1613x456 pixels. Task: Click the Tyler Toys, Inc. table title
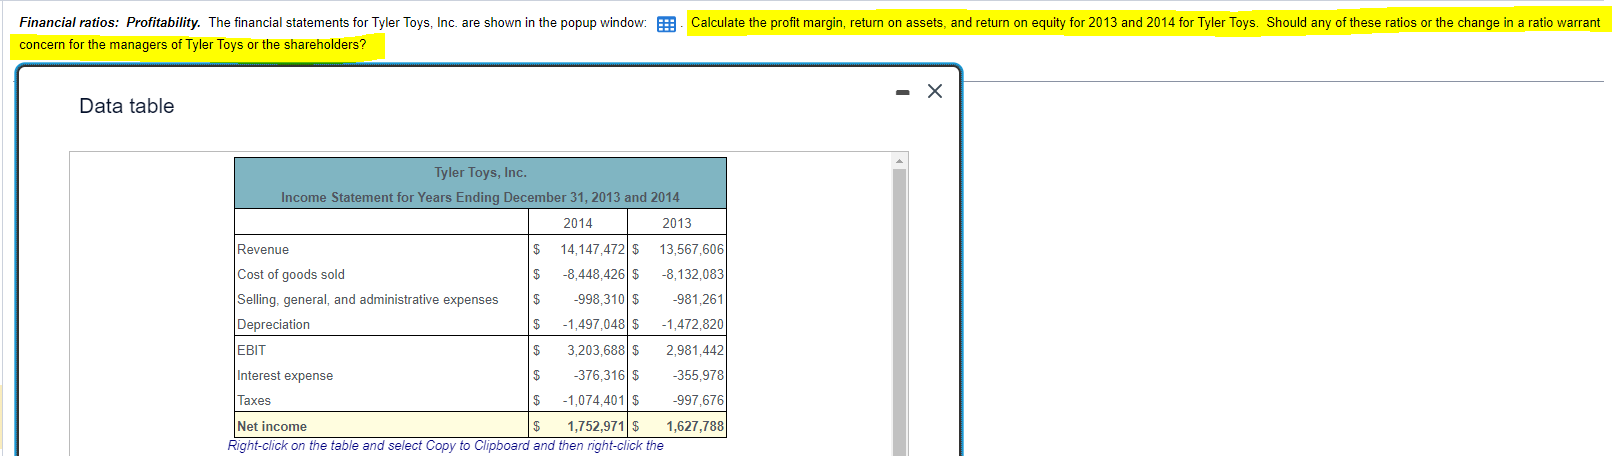pyautogui.click(x=480, y=172)
